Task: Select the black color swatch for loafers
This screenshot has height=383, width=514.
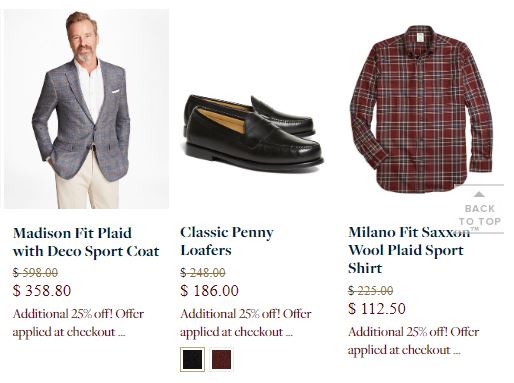Action: click(192, 359)
